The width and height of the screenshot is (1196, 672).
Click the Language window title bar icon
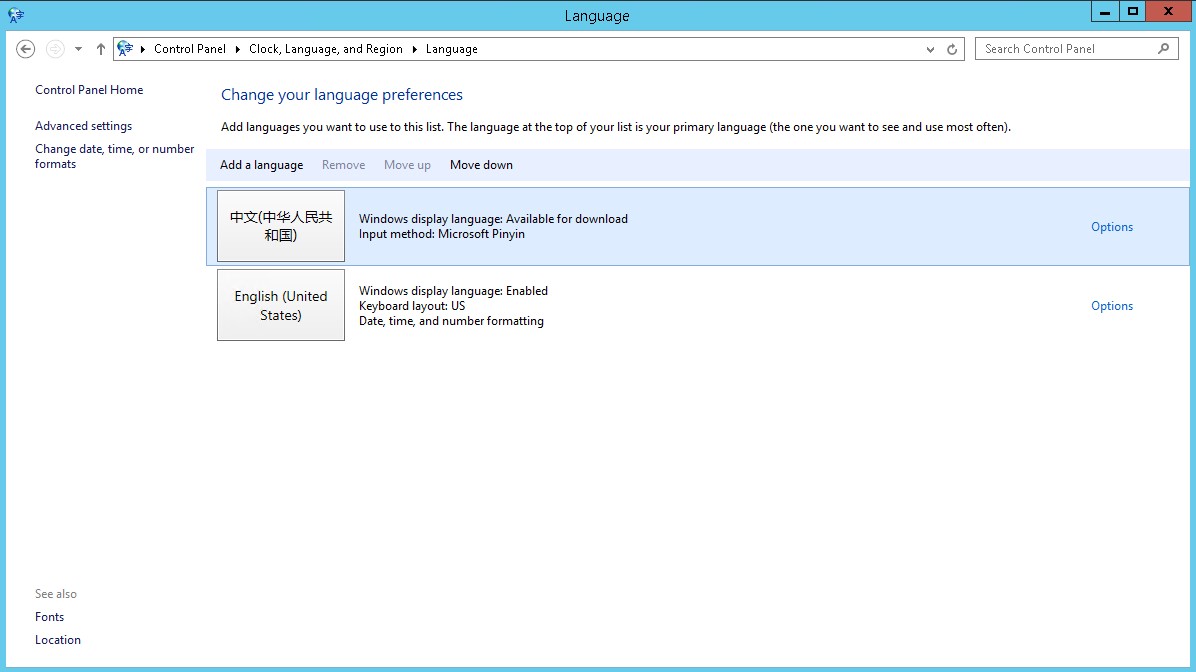(15, 15)
